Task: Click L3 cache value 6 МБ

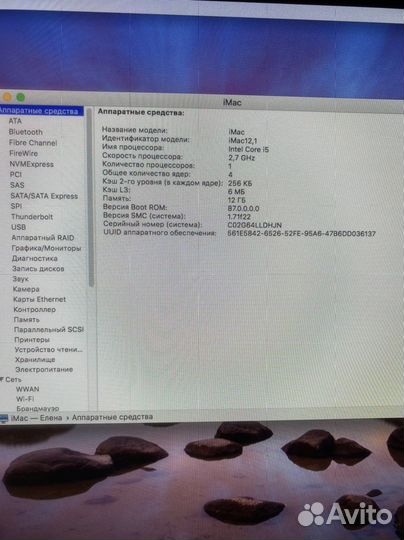Action: click(x=236, y=191)
